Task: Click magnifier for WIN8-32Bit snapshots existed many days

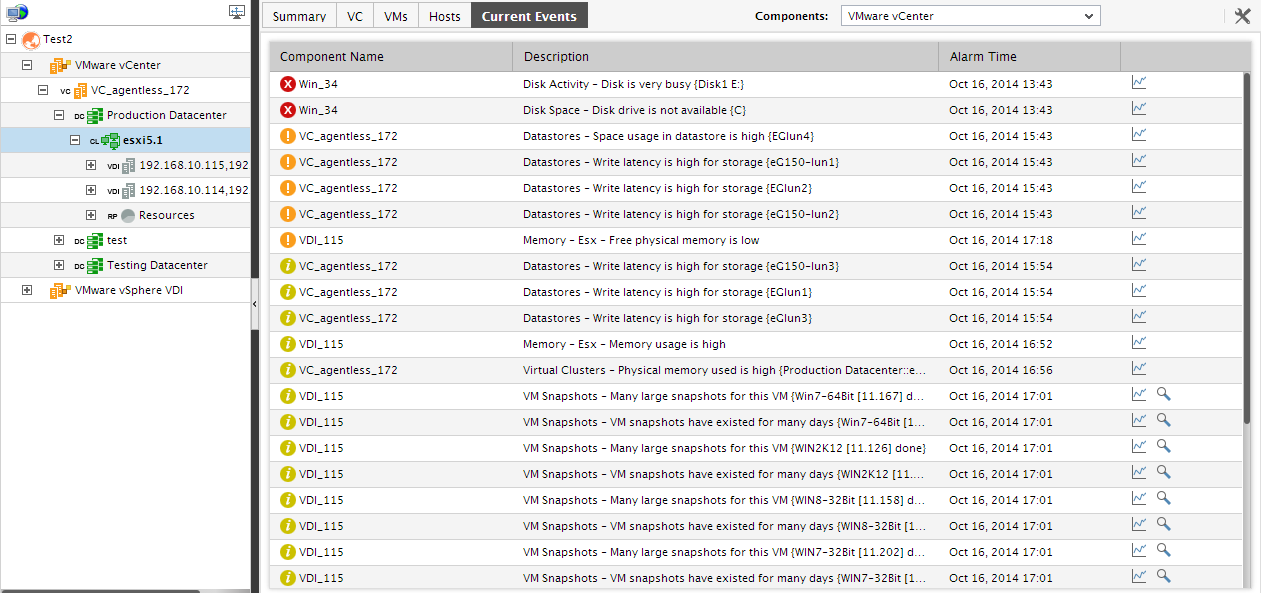Action: click(1163, 524)
